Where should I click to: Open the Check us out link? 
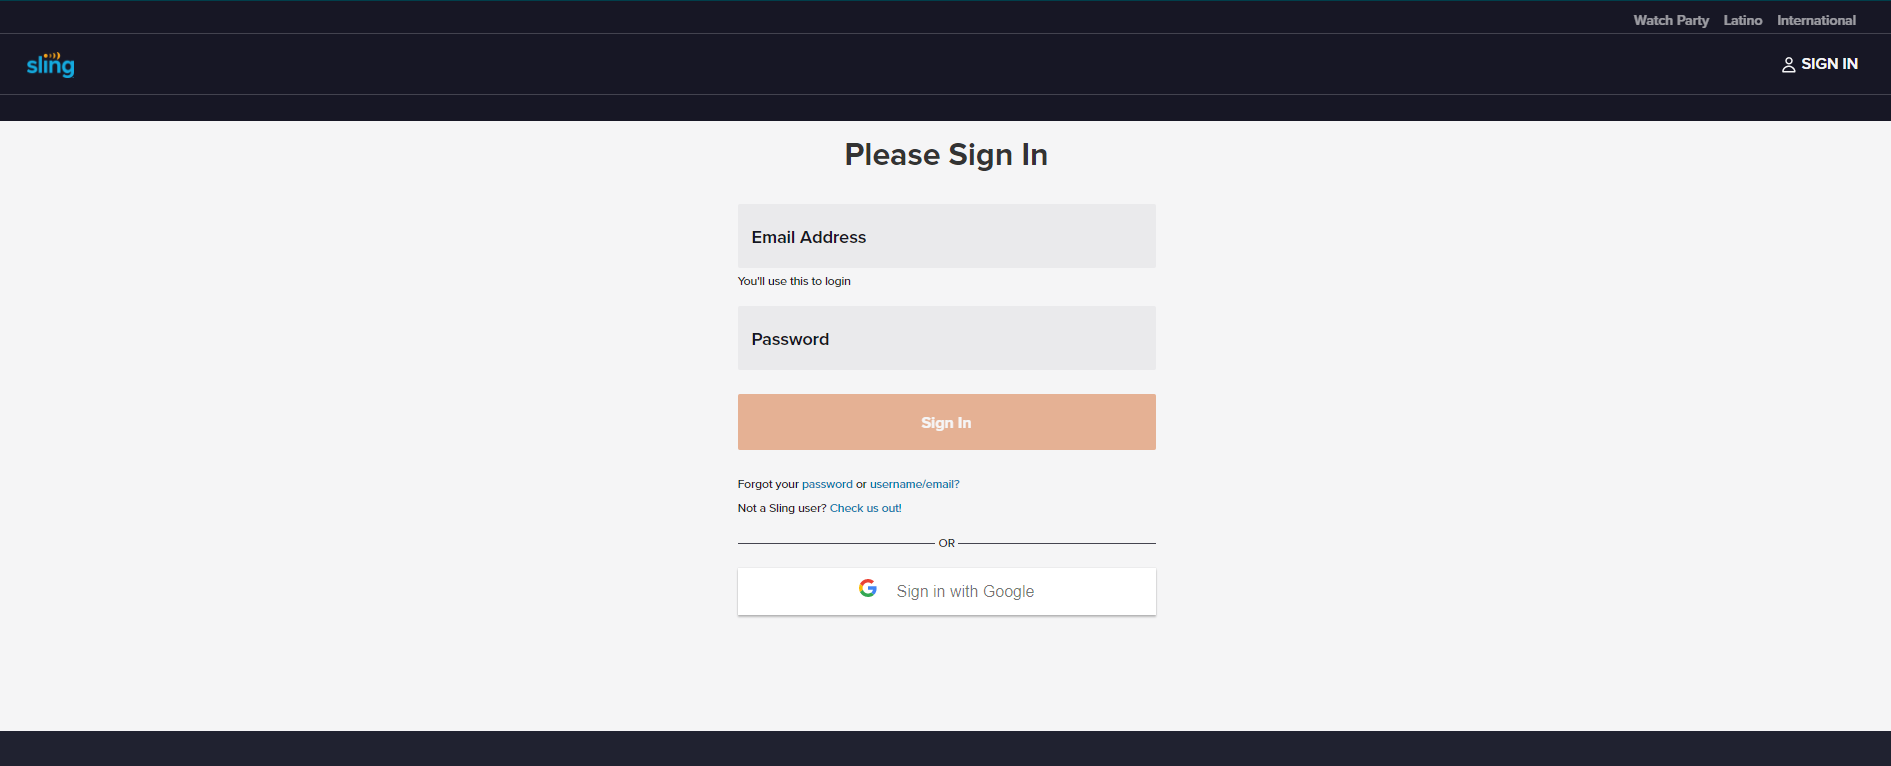[x=864, y=507]
